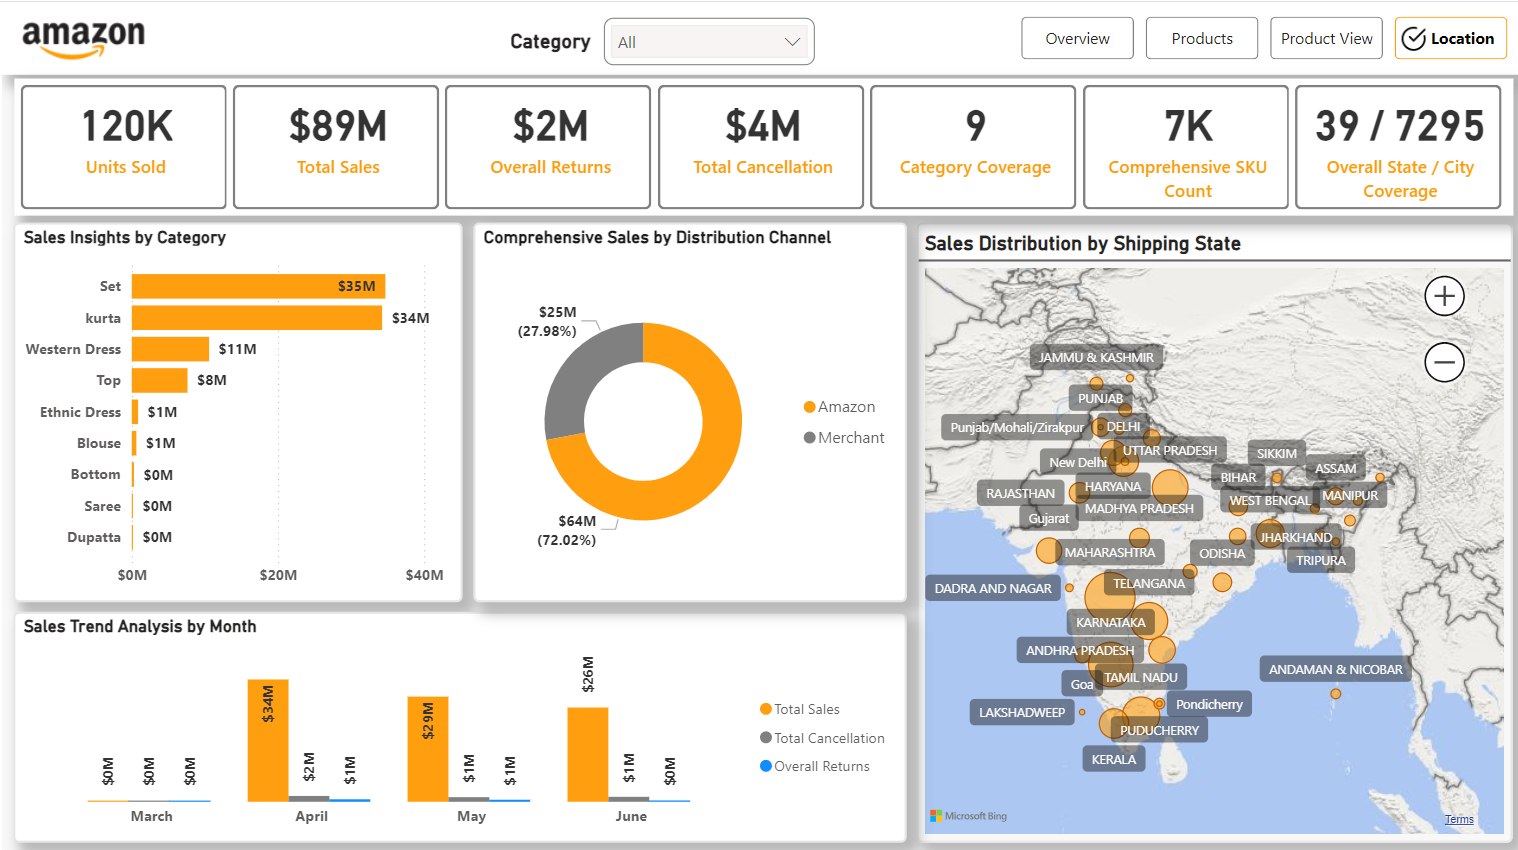Click the Dupatta category label
Image resolution: width=1518 pixels, height=850 pixels.
[x=94, y=537]
